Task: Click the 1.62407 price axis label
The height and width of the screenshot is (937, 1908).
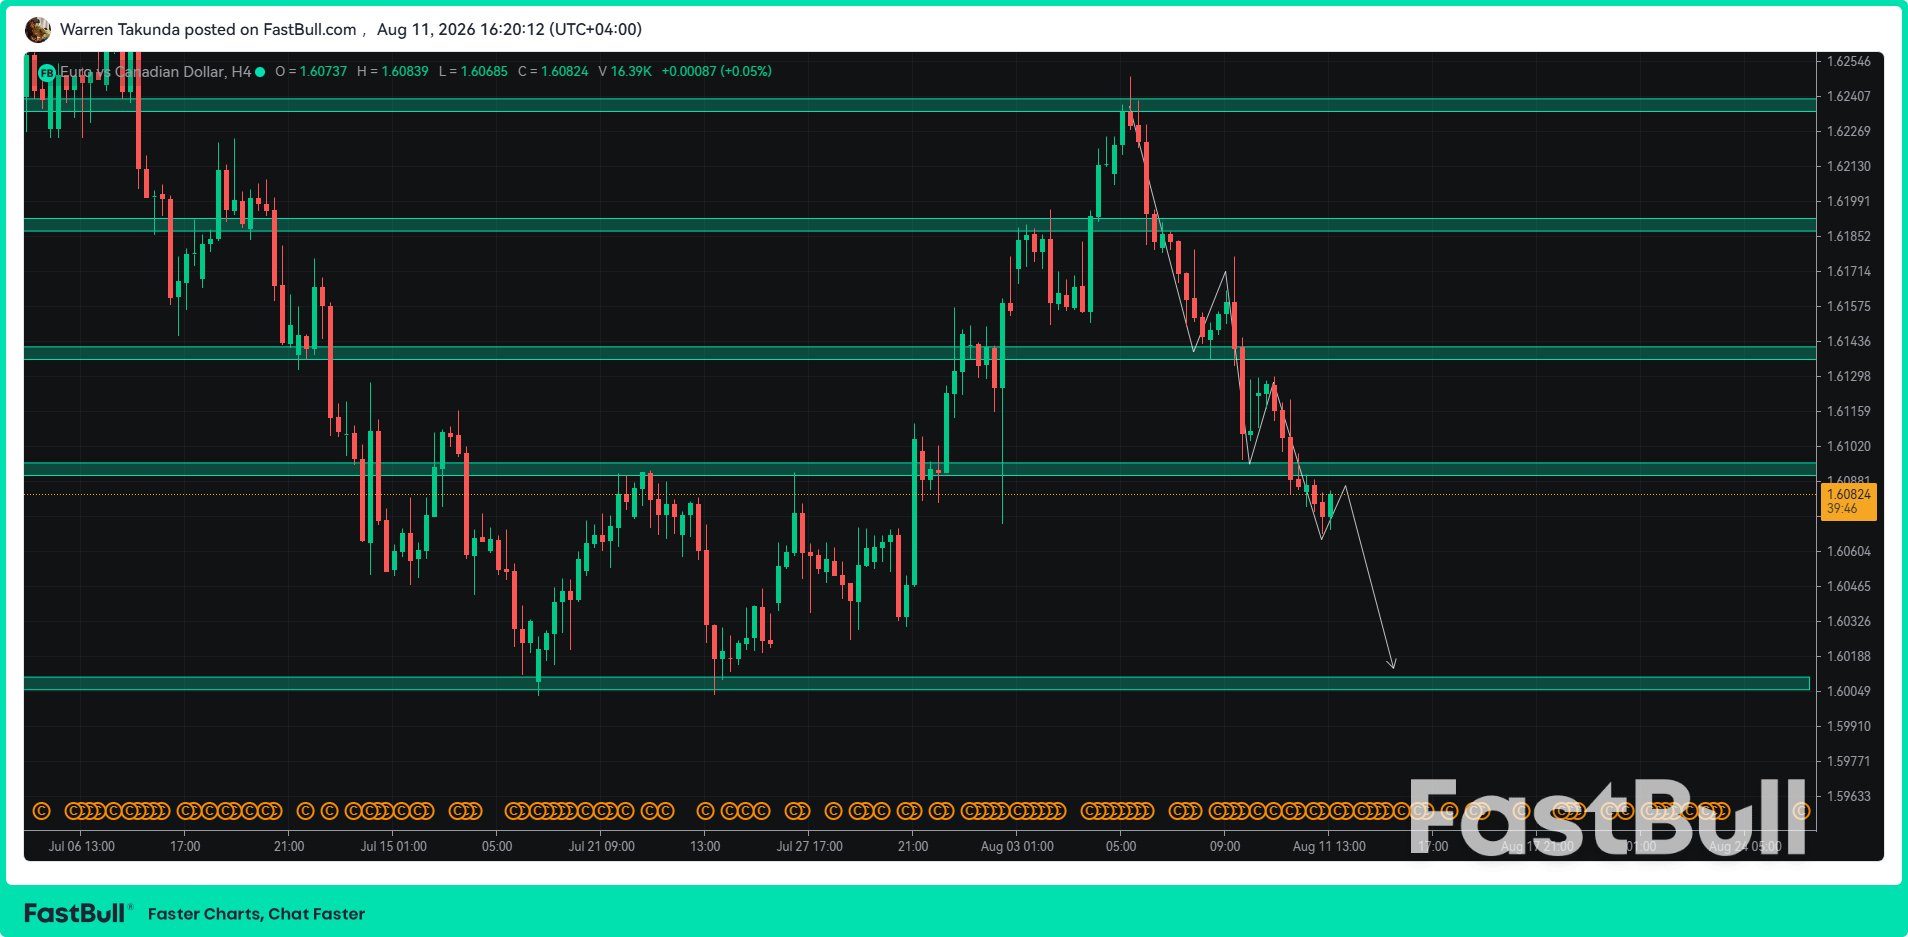Action: (x=1848, y=97)
